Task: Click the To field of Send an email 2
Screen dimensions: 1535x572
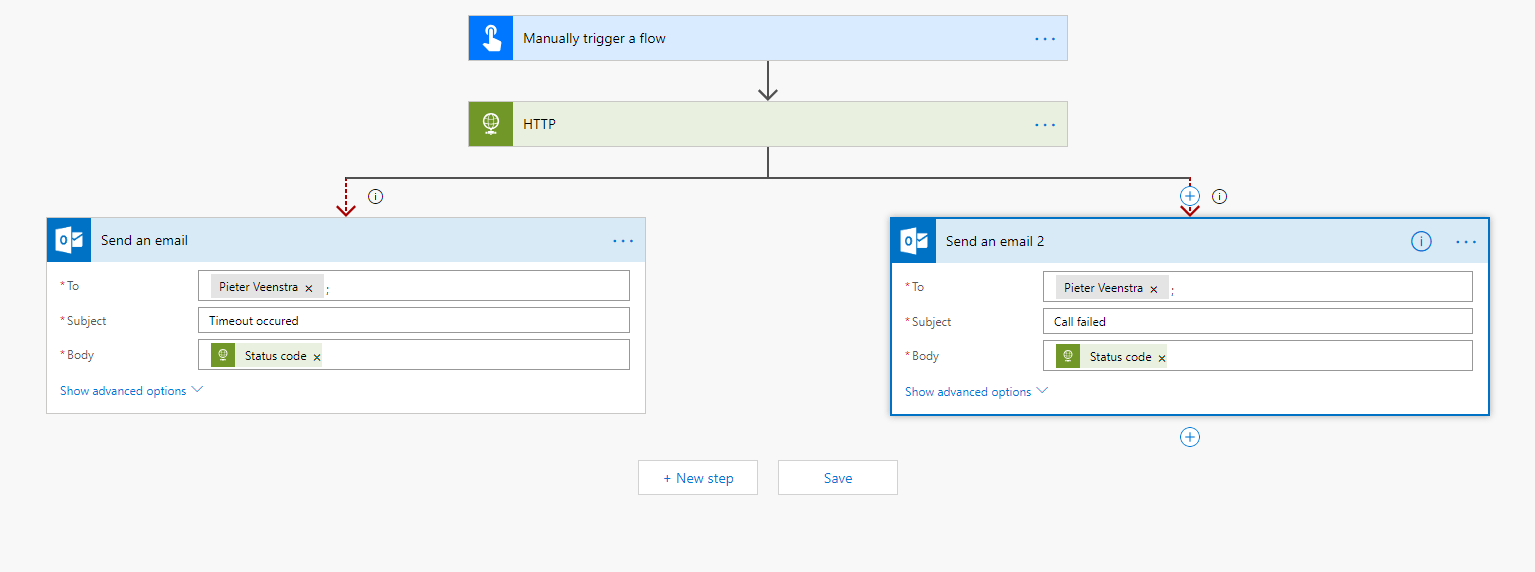Action: (x=1258, y=287)
